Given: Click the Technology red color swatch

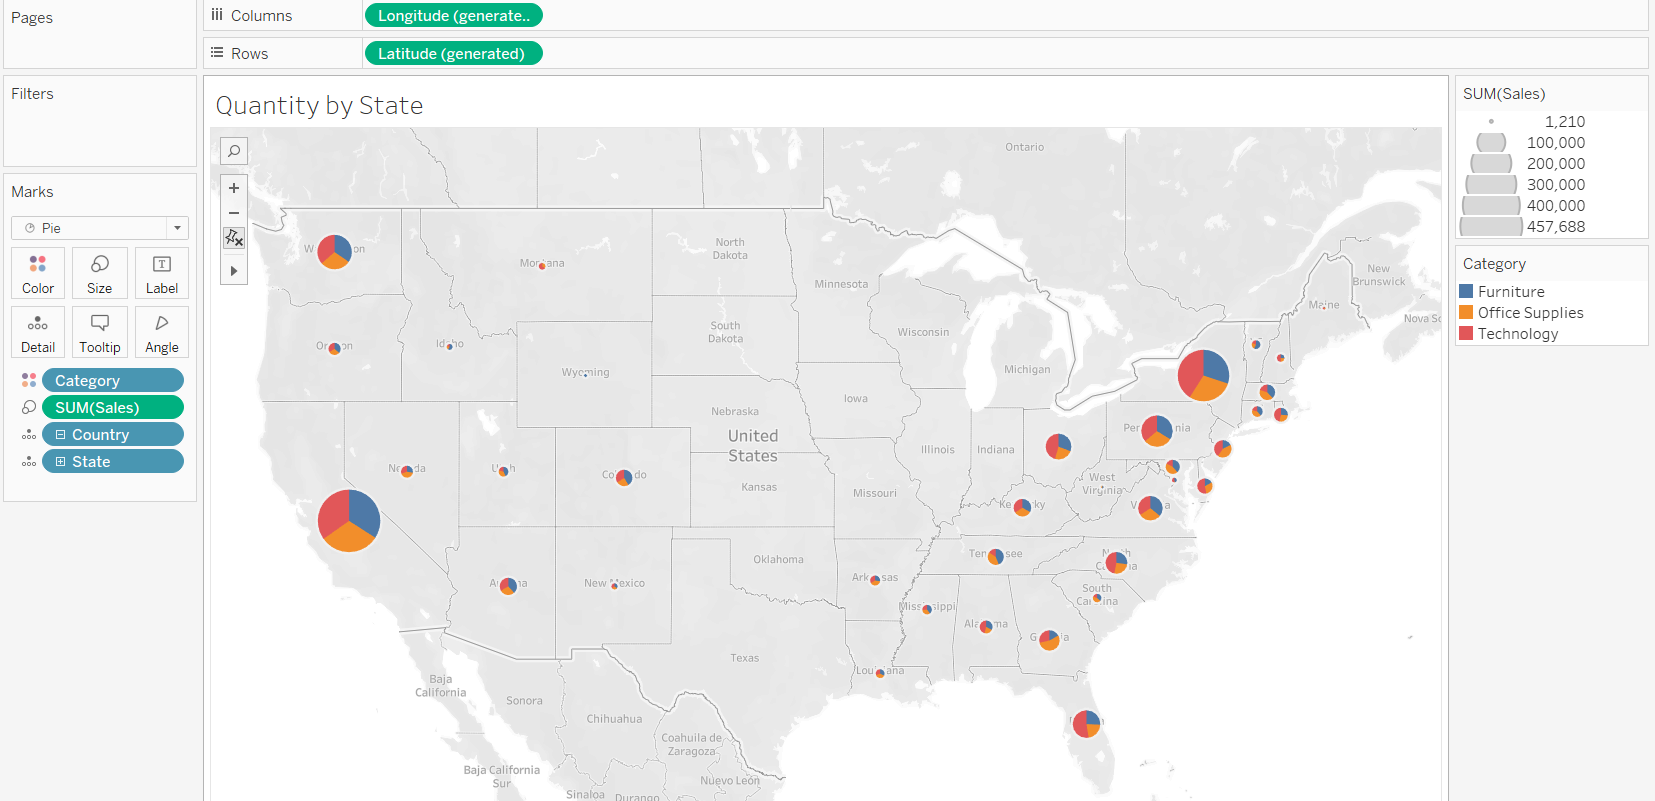Looking at the screenshot, I should click(x=1466, y=333).
